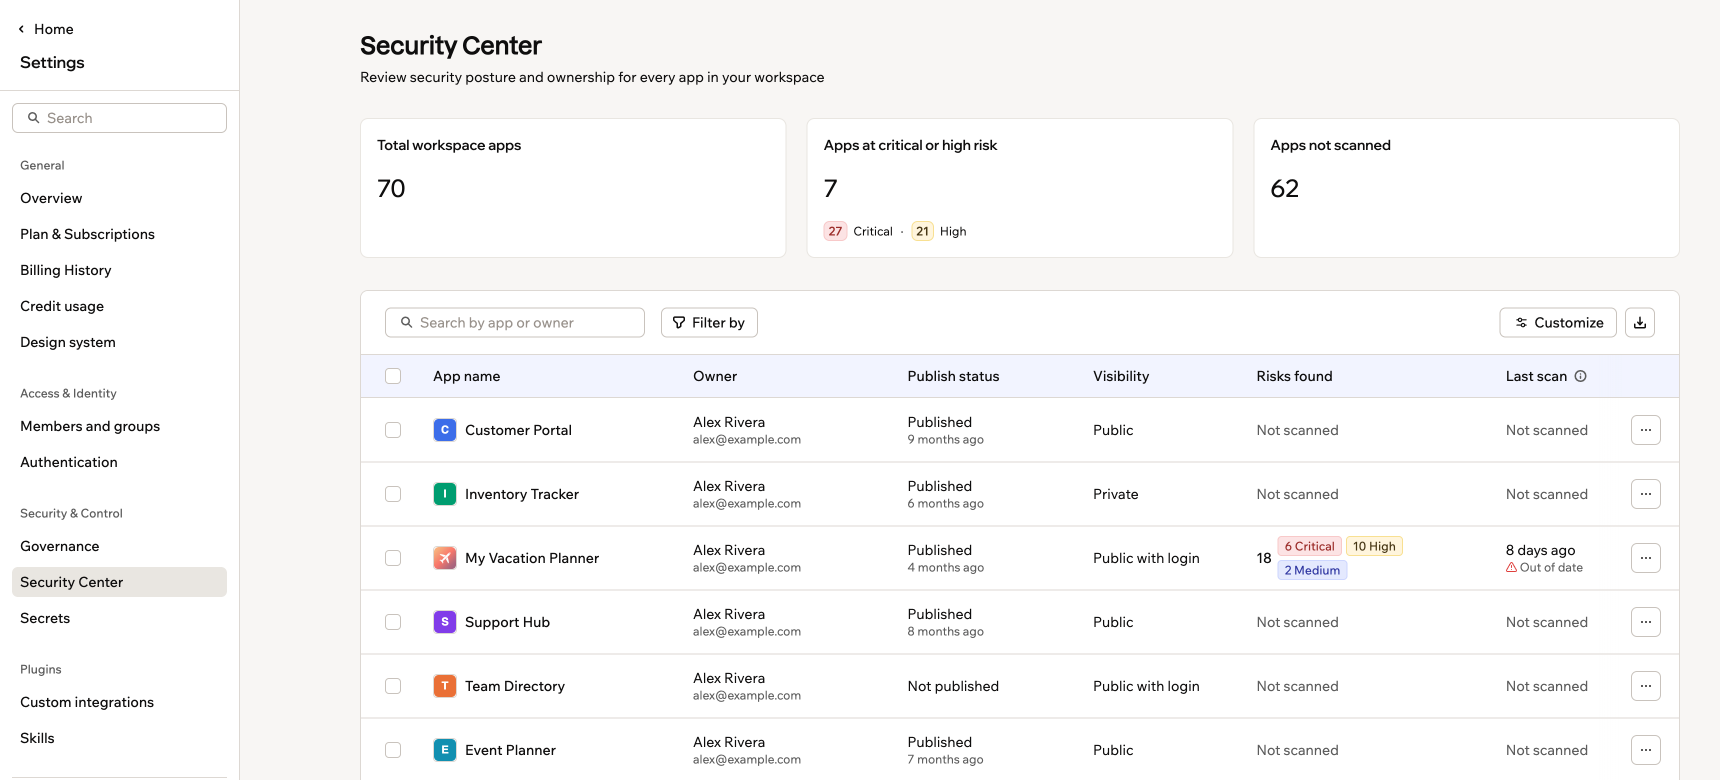Click the Publish status column header

click(953, 376)
